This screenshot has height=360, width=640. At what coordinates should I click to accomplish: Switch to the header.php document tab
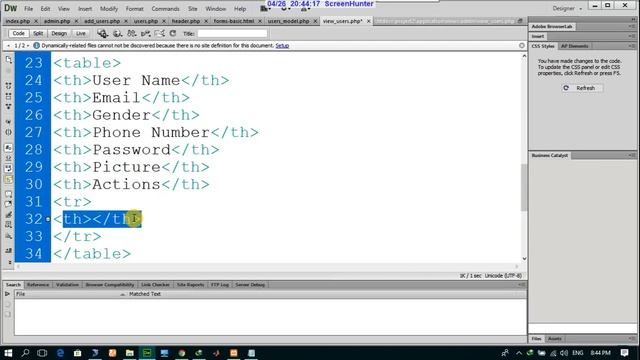pyautogui.click(x=186, y=21)
